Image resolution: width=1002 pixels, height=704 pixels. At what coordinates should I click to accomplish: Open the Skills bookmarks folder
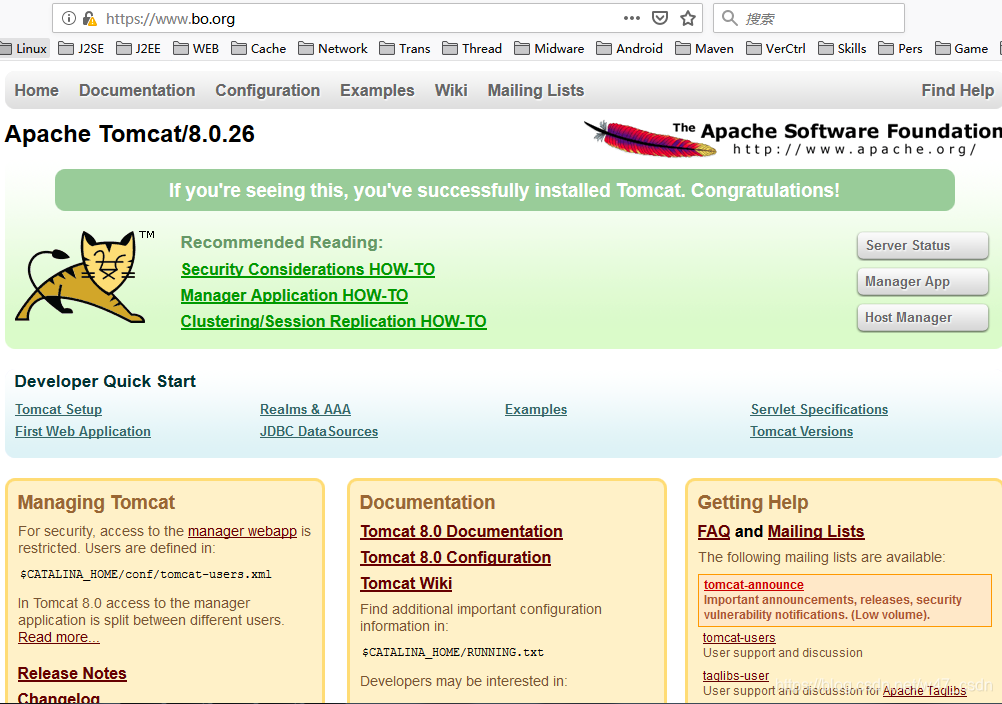click(843, 49)
